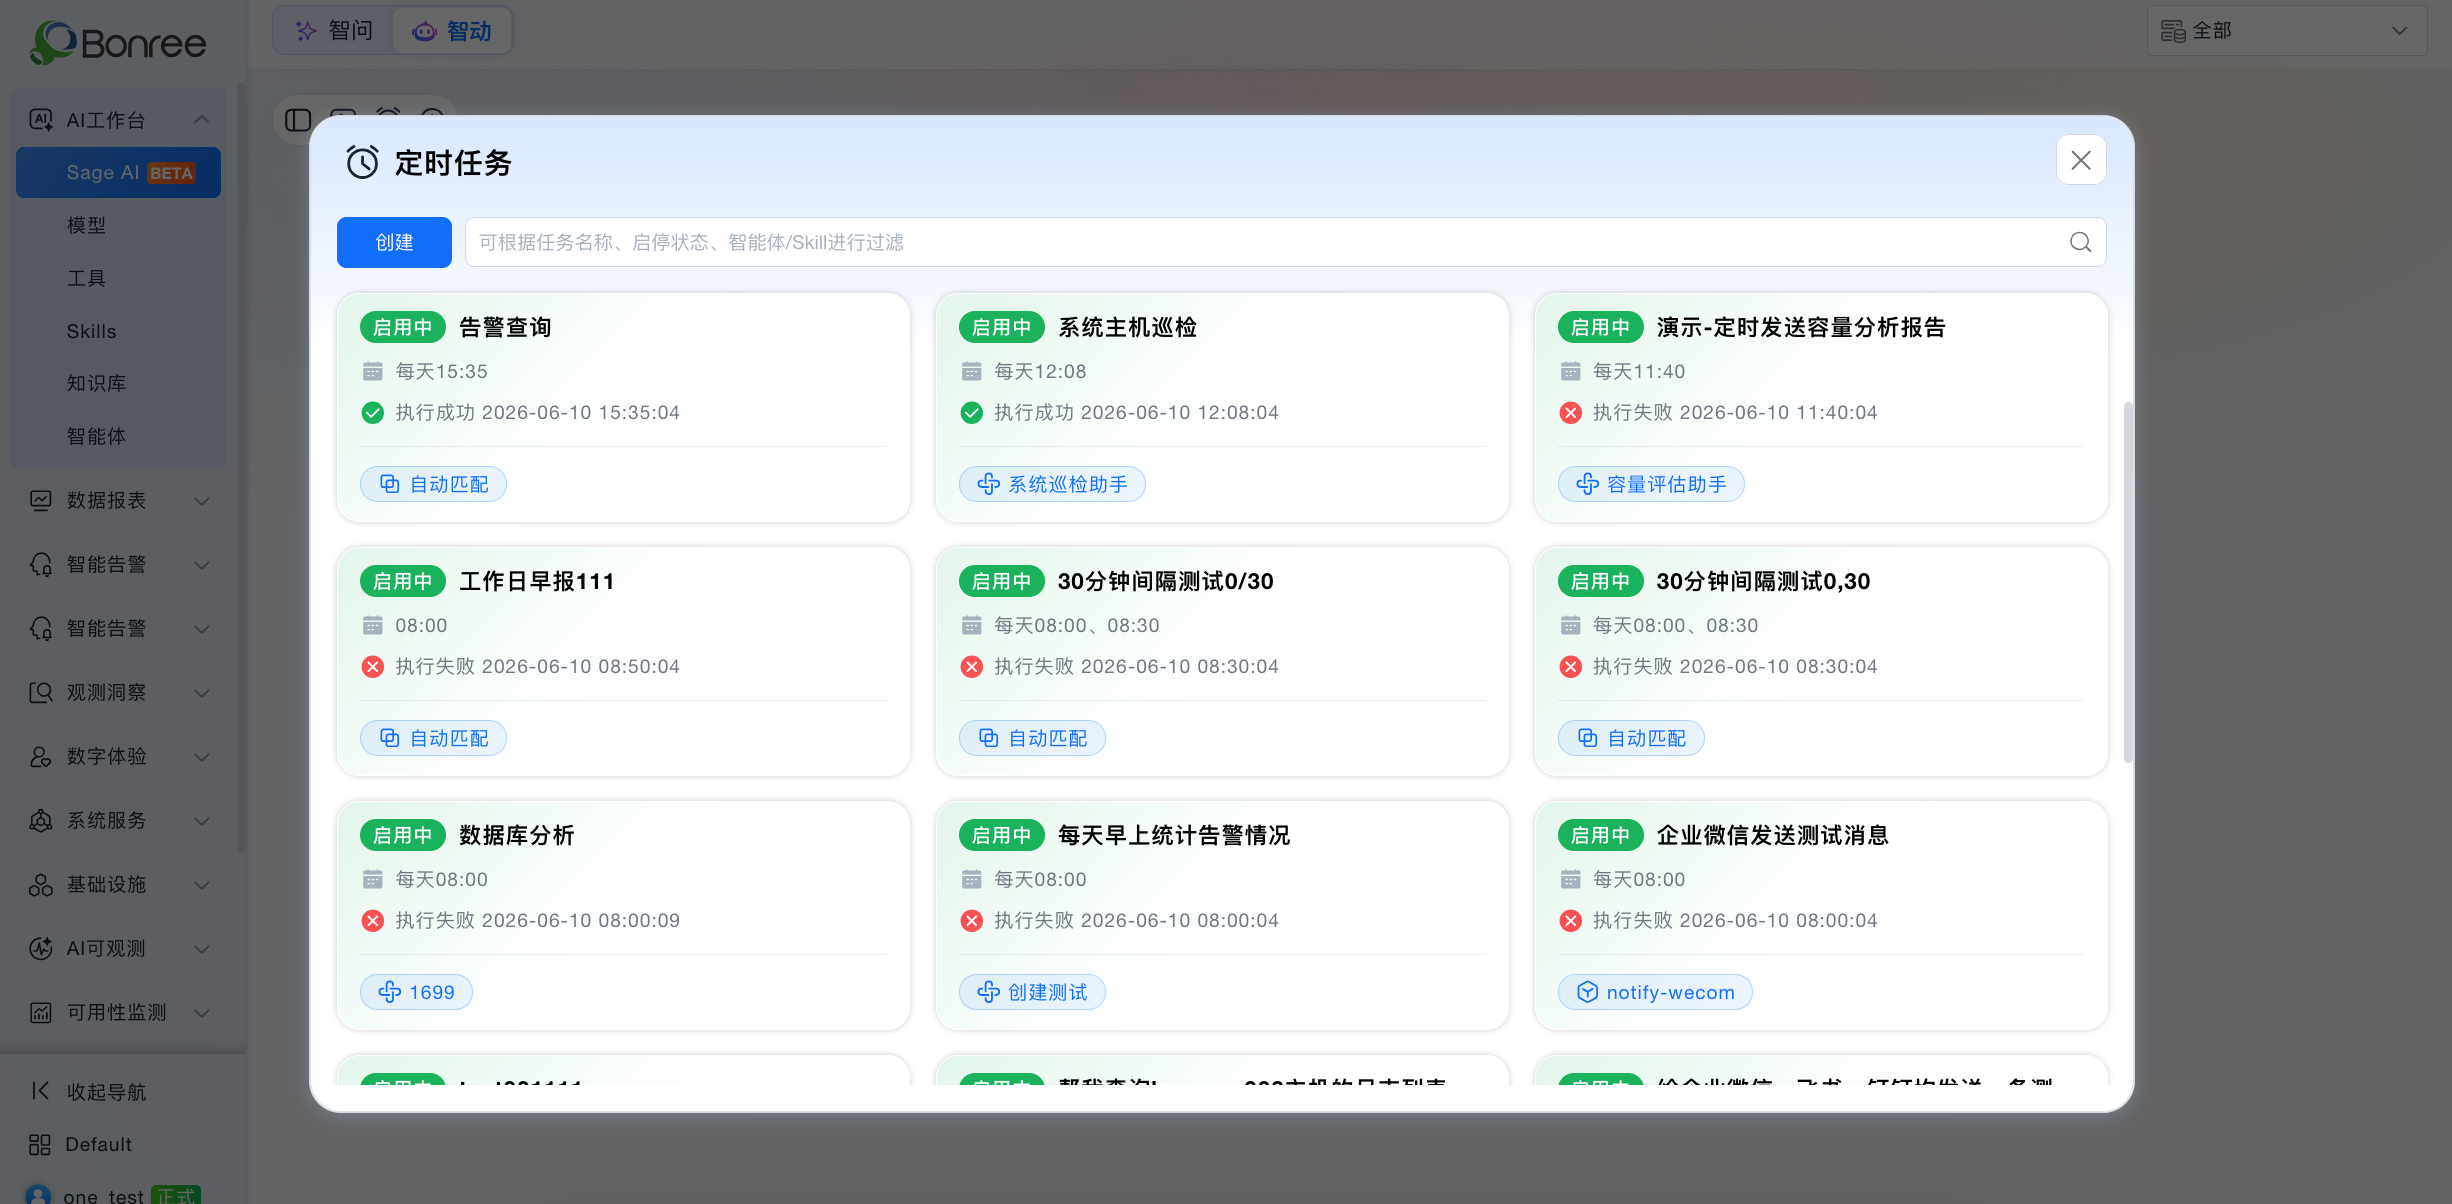Screen dimensions: 2452x1204
Task: Click 自动匹配 tag on 30分钟间隔测试0,30 card
Action: 1631,738
